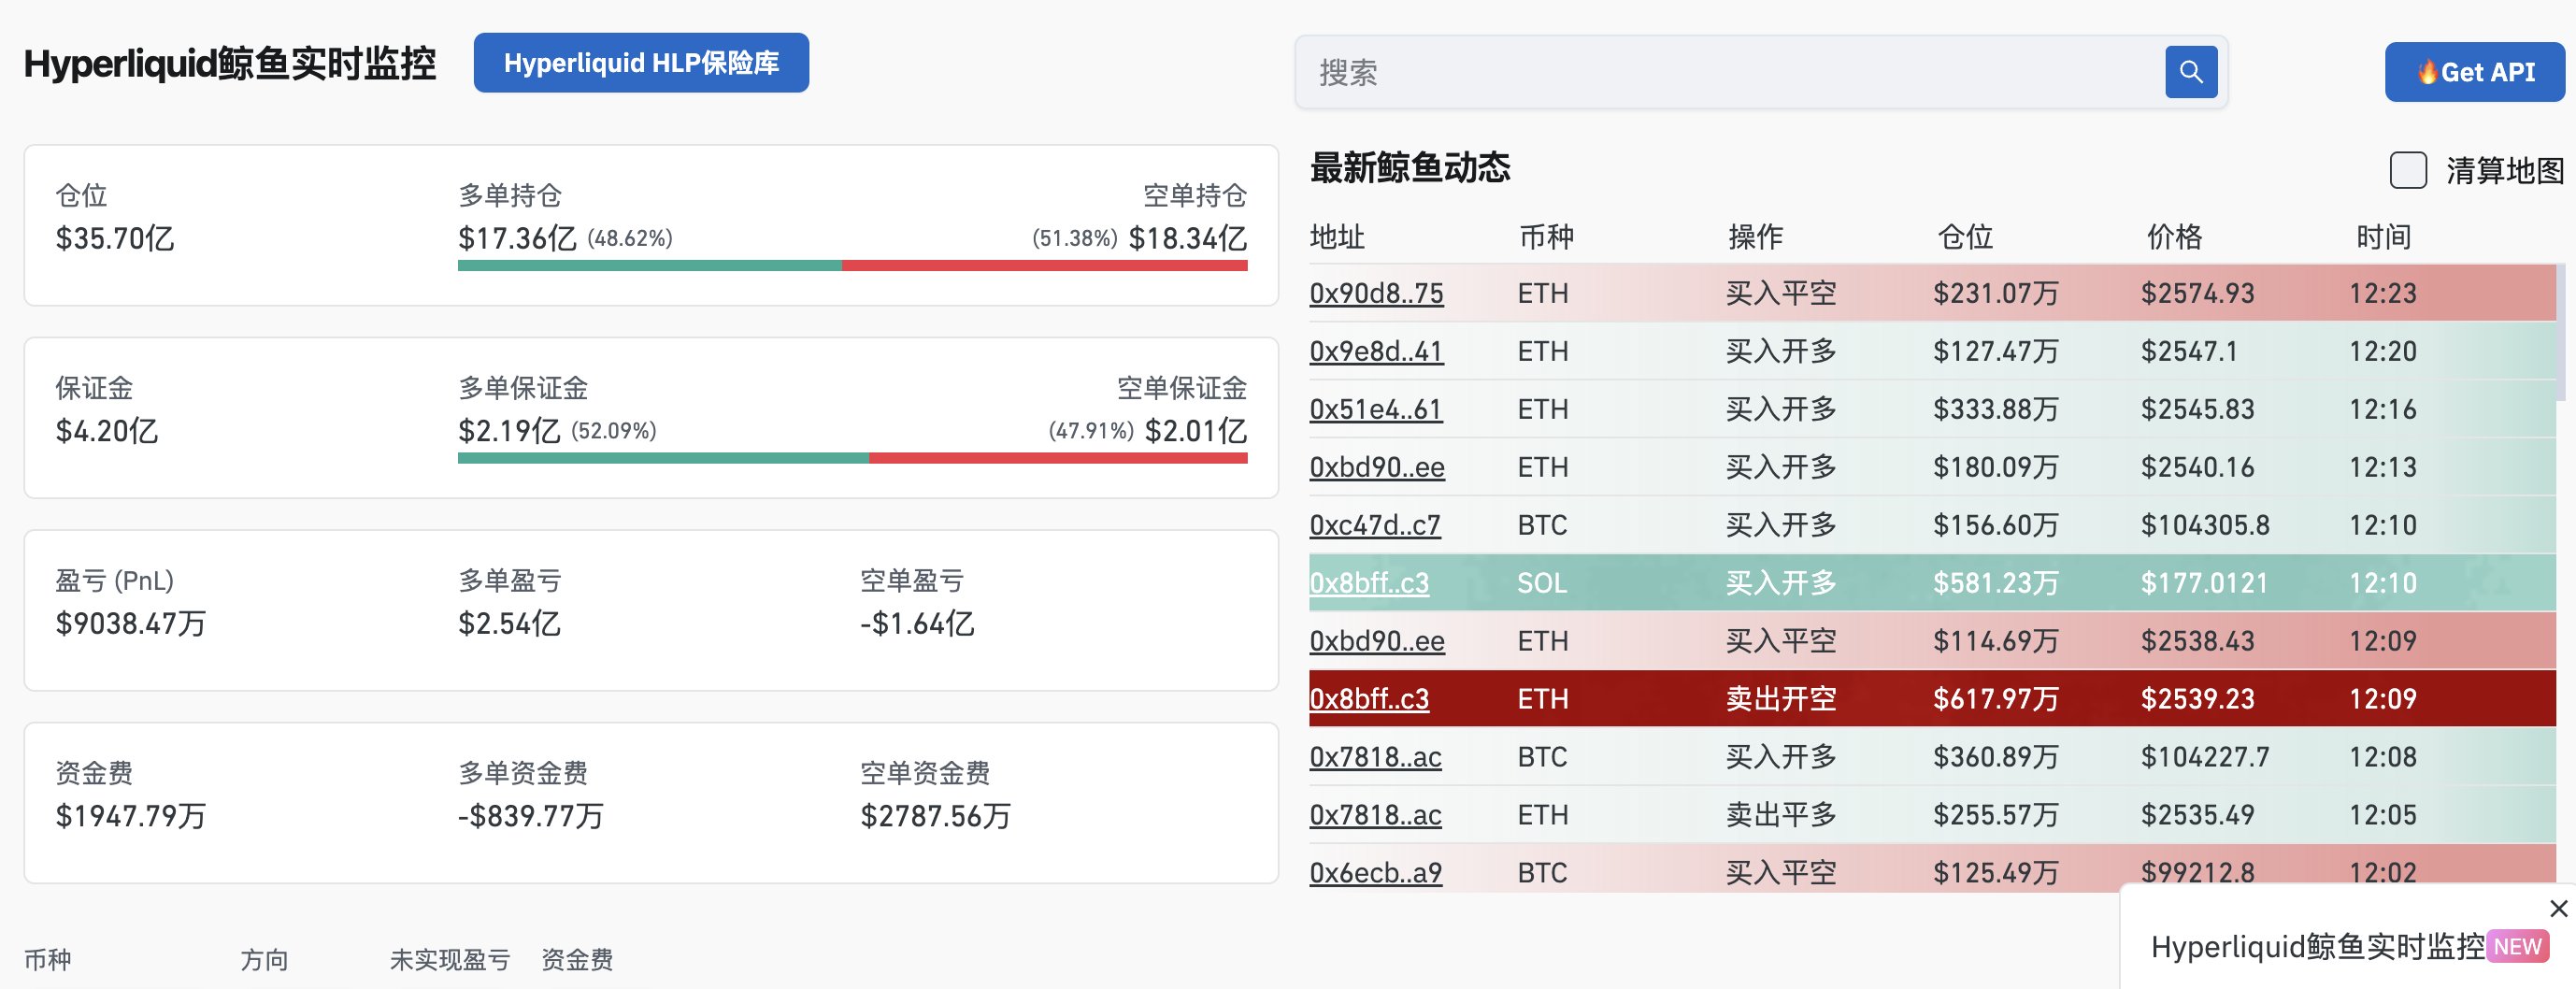
Task: Click the 最新鲸鱼动态 section heading
Action: pyautogui.click(x=1410, y=168)
